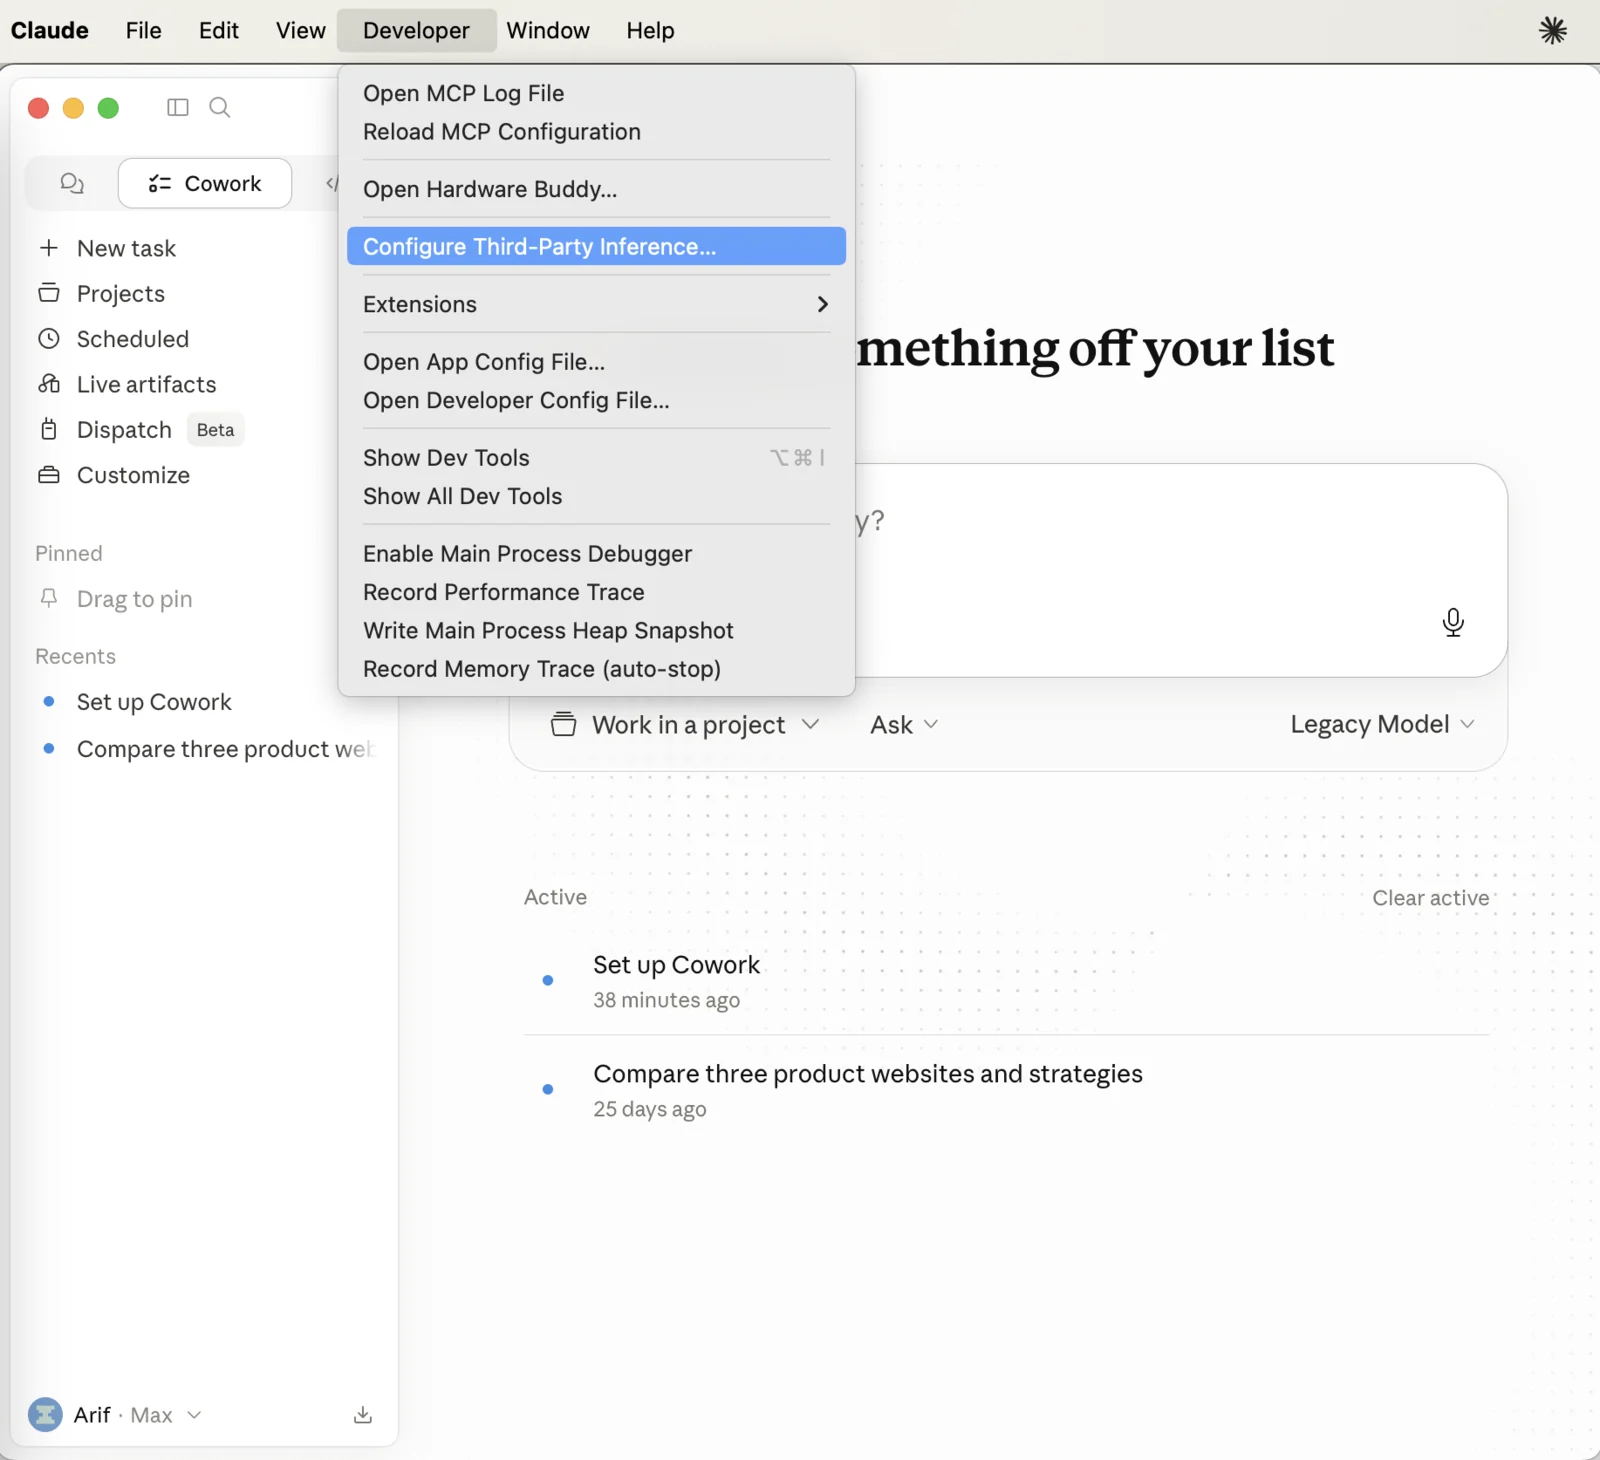The width and height of the screenshot is (1600, 1460).
Task: Click the Customize briefcase icon
Action: tap(49, 475)
